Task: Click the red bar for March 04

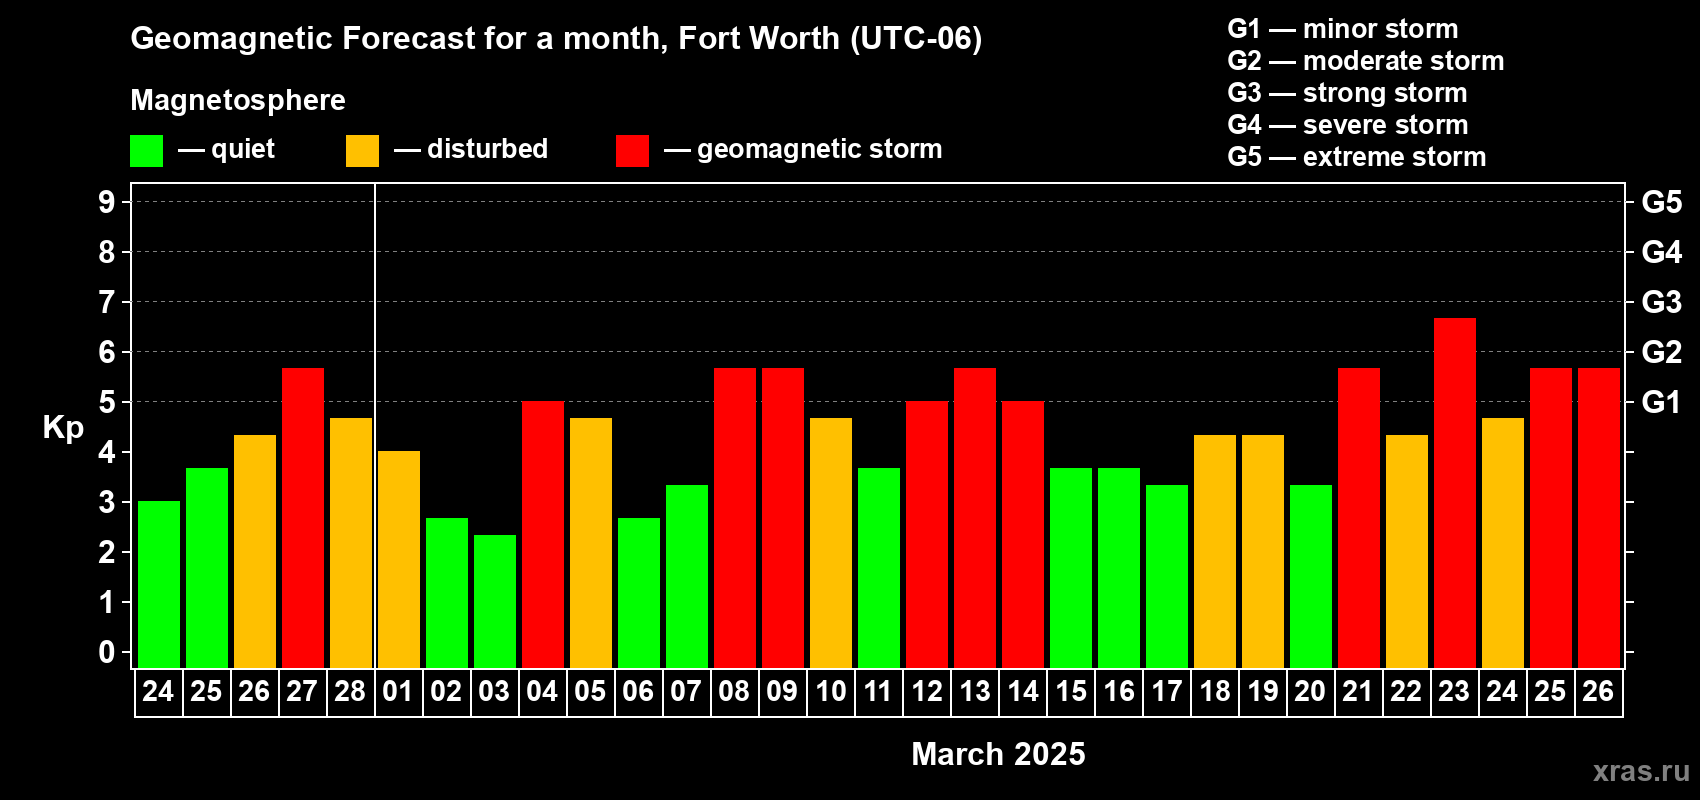Action: click(x=542, y=534)
